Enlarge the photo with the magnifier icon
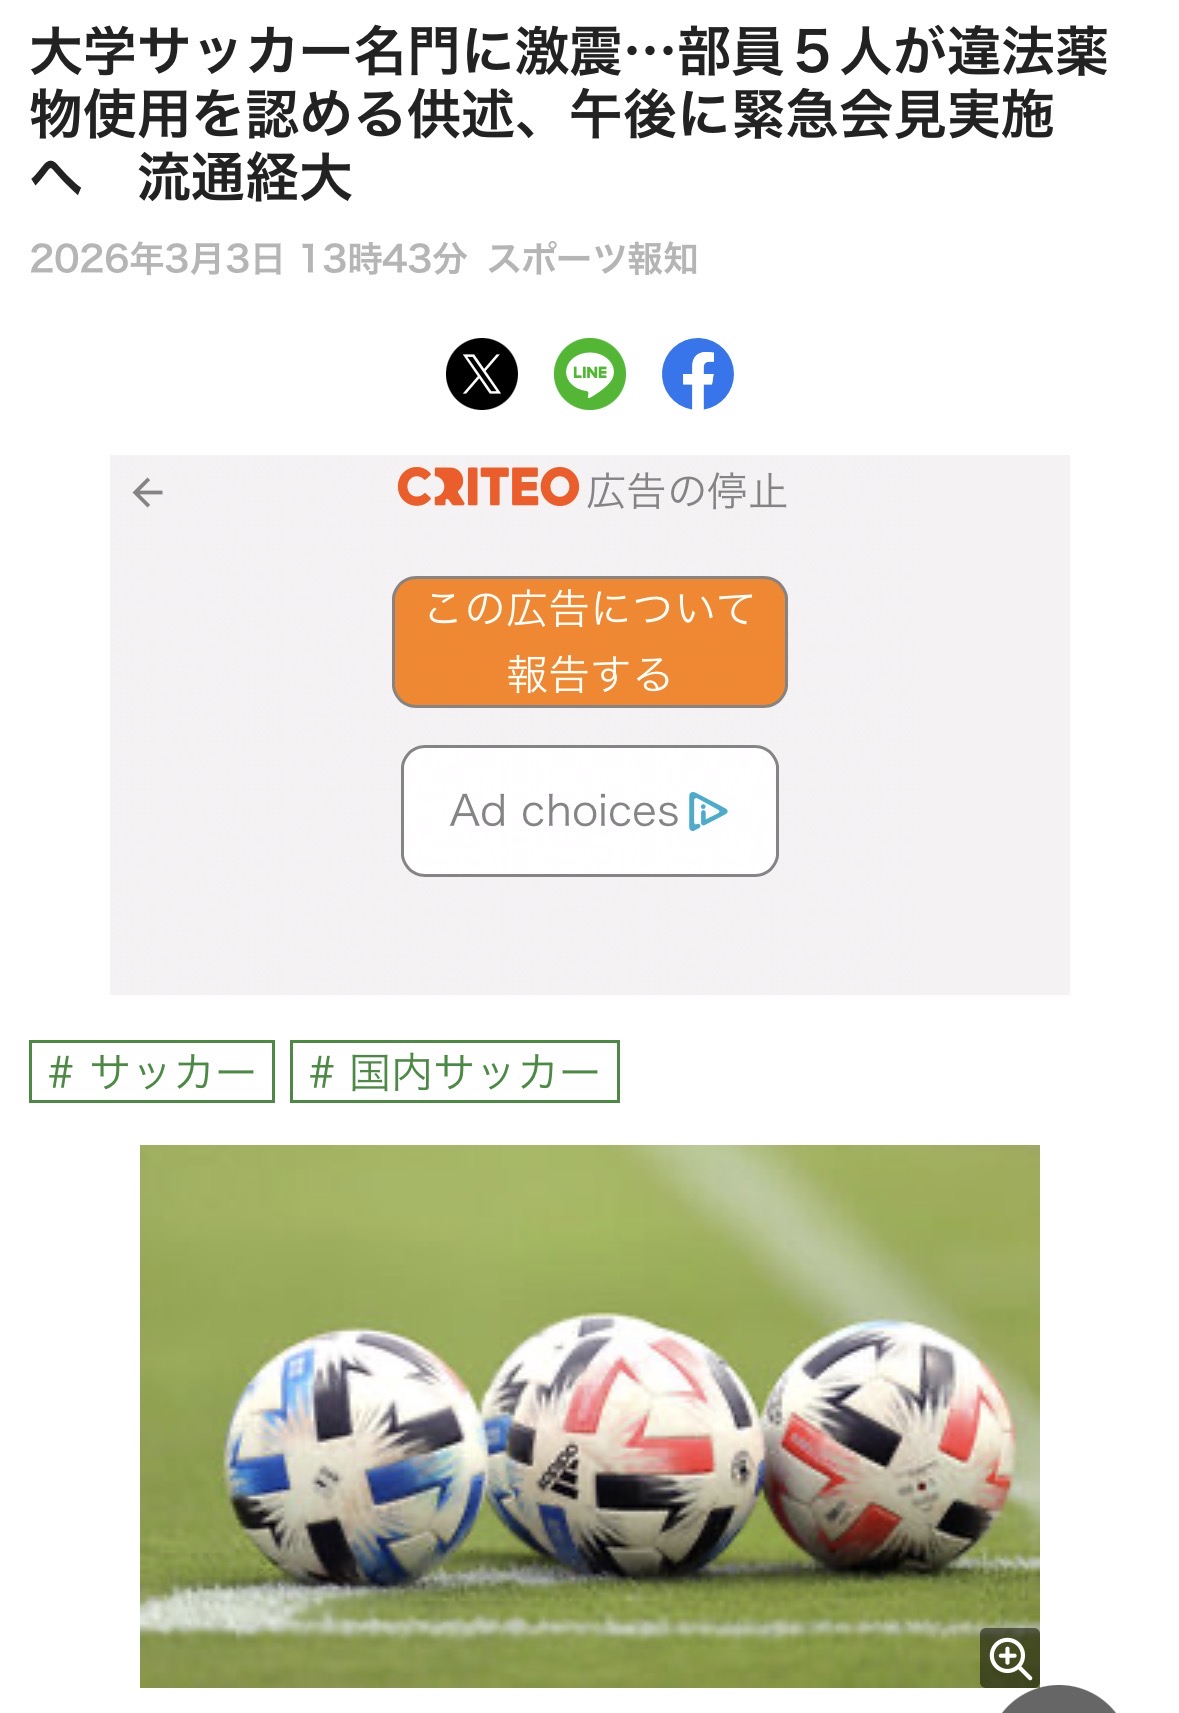This screenshot has width=1179, height=1713. click(1010, 1657)
